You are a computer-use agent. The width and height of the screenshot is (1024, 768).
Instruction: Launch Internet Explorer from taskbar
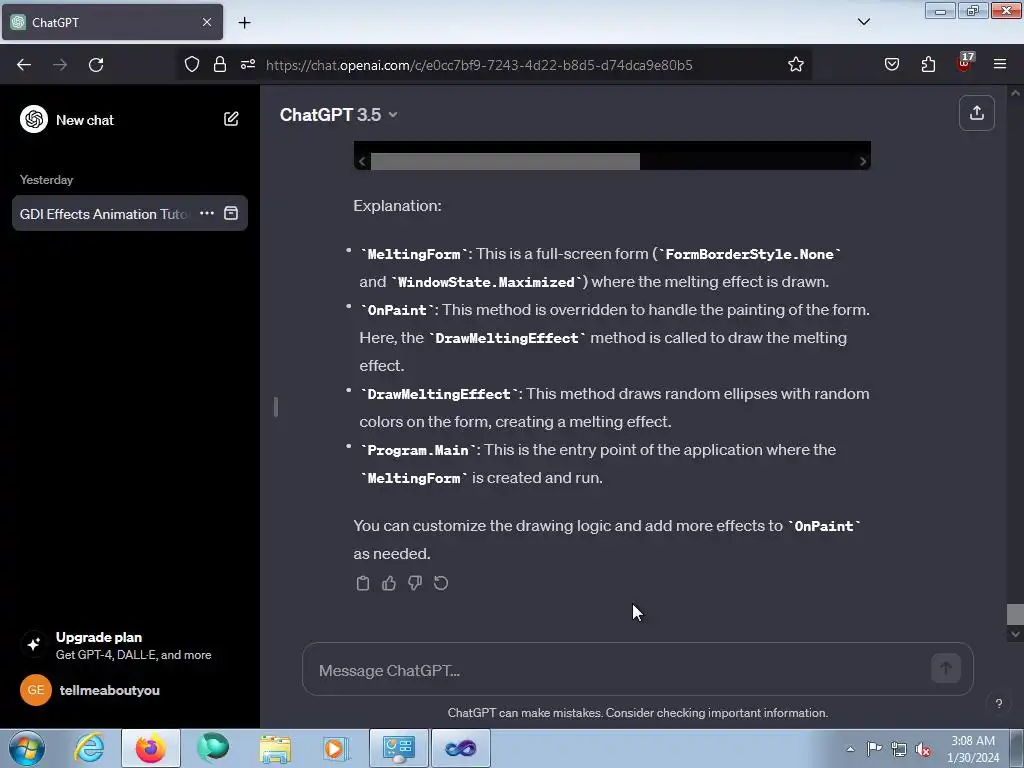tap(89, 748)
